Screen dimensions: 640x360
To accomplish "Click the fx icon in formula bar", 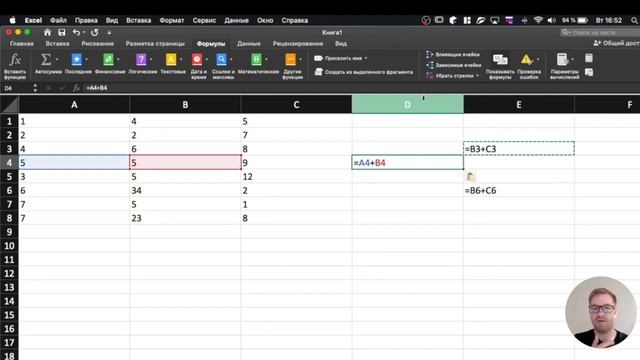I will pyautogui.click(x=76, y=88).
